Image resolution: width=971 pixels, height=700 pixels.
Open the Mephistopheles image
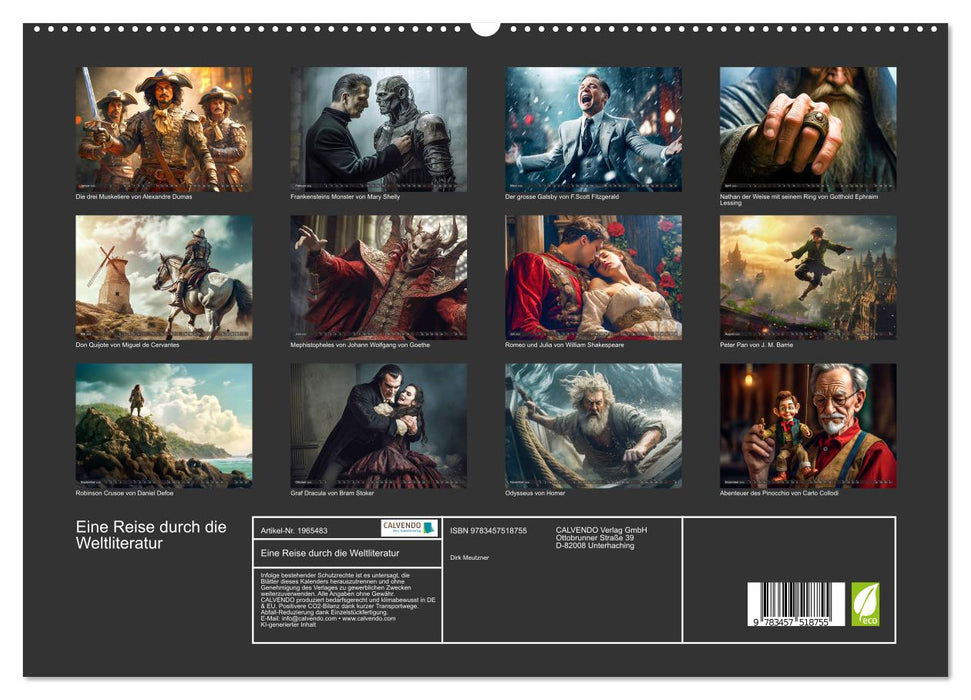pyautogui.click(x=378, y=277)
